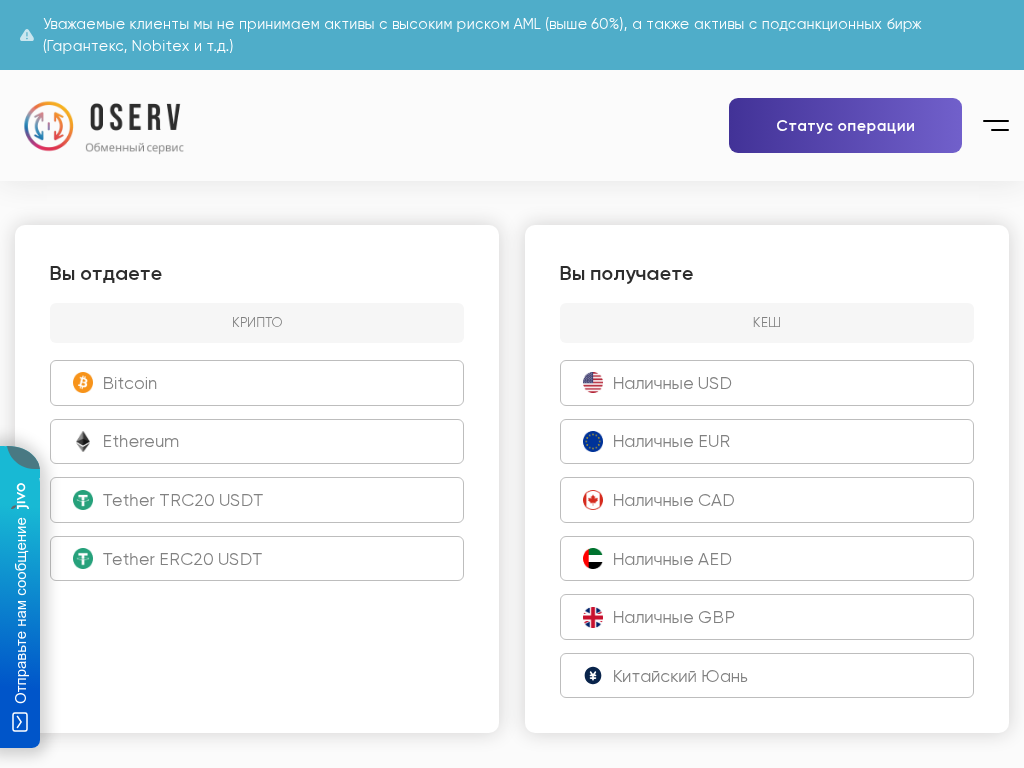1024x768 pixels.
Task: Click the Canadian flag icon
Action: [x=593, y=500]
